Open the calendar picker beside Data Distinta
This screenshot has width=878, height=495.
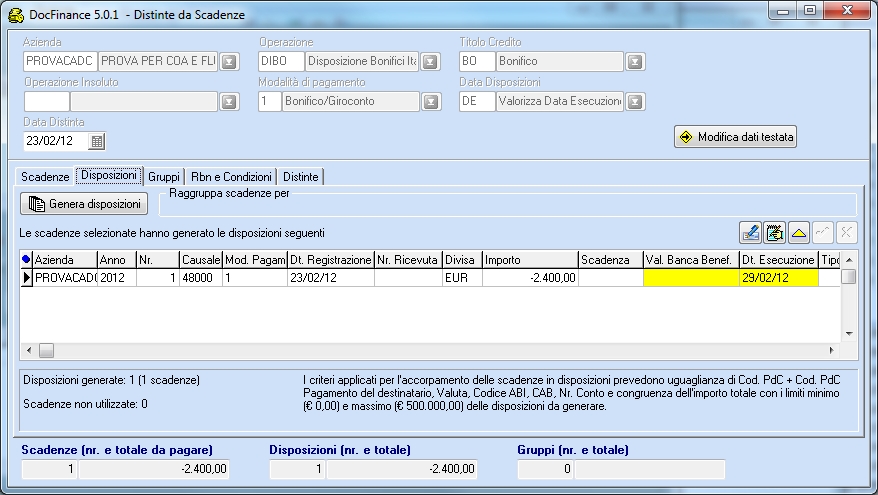(98, 141)
